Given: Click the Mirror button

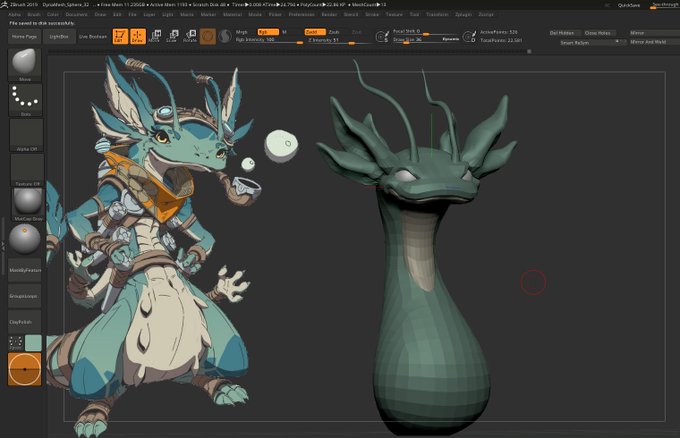Looking at the screenshot, I should coord(654,33).
